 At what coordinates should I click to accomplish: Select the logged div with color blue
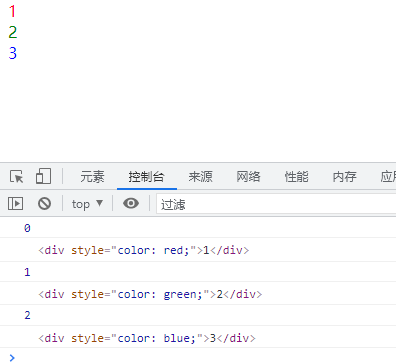tap(147, 338)
